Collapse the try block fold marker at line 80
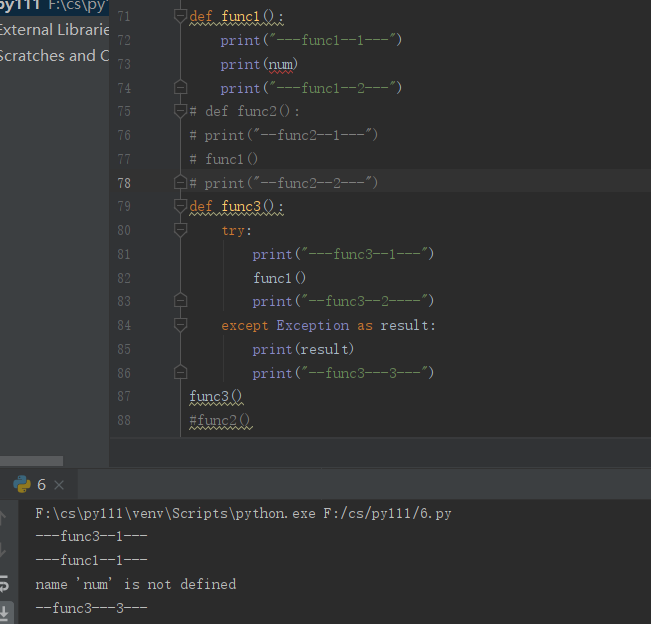 point(180,230)
